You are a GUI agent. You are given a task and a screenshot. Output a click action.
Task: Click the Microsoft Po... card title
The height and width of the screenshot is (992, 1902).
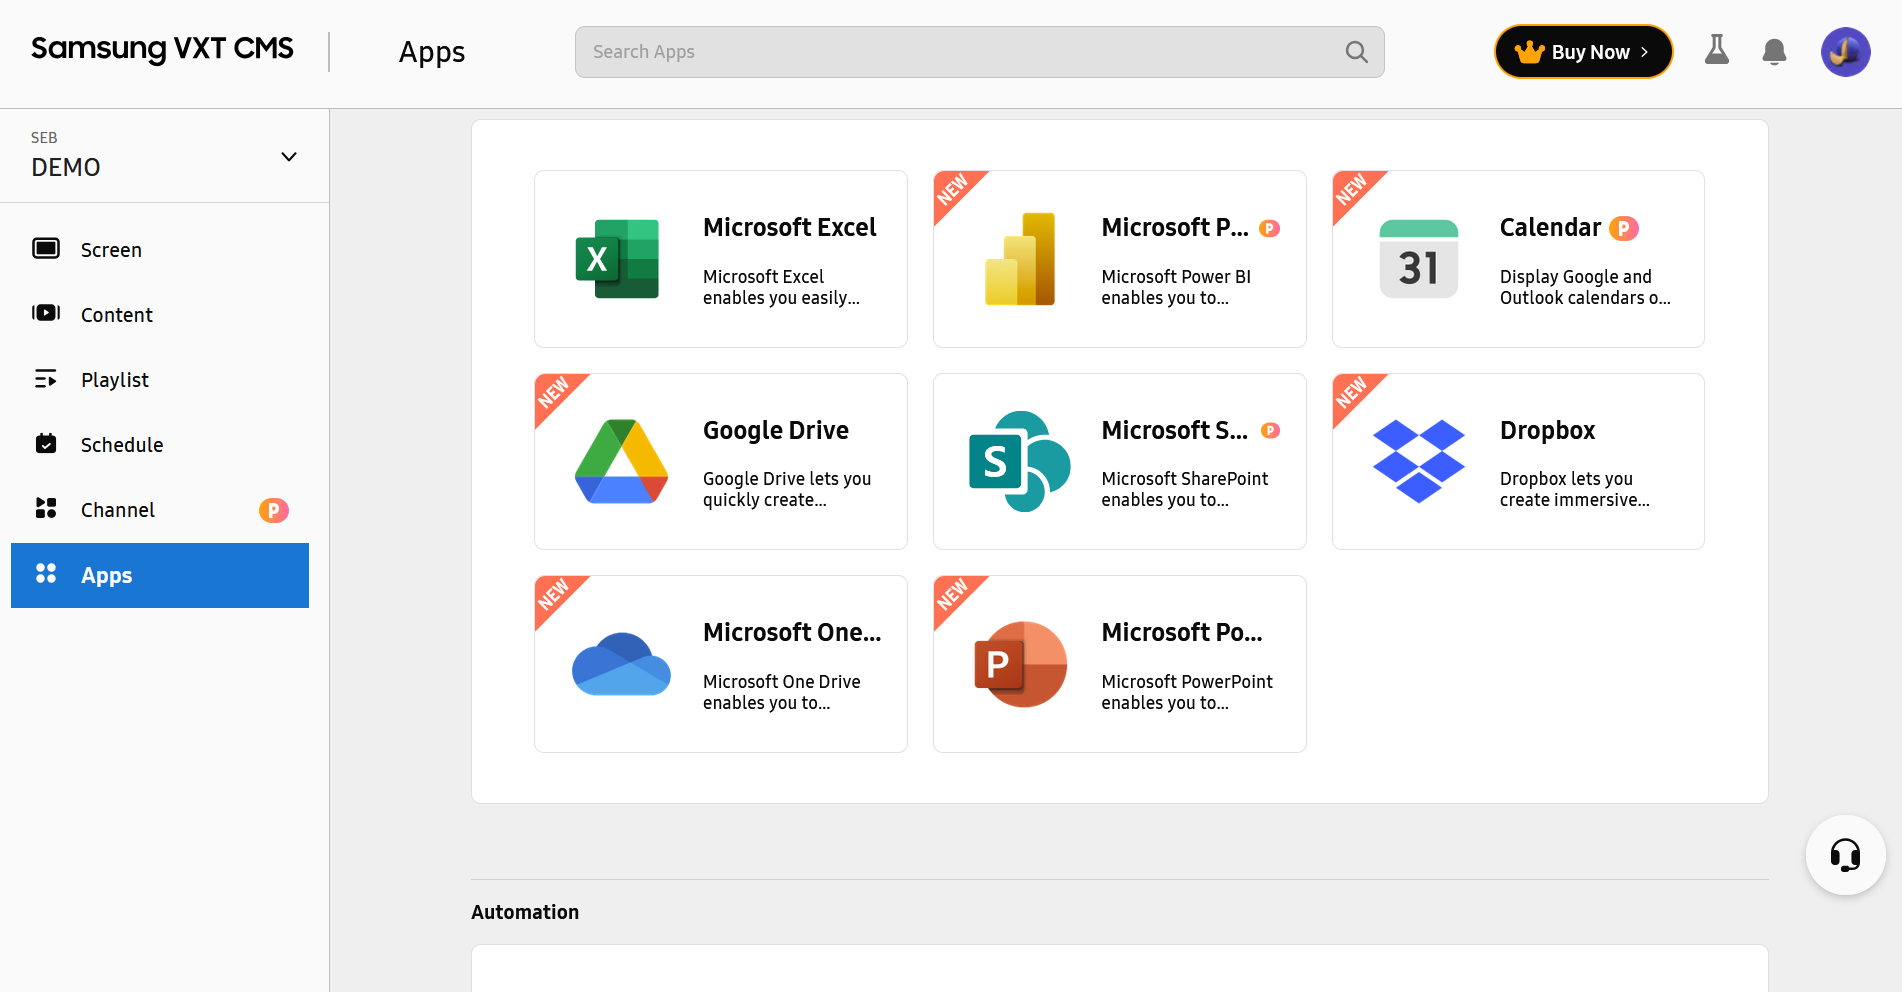coord(1182,632)
